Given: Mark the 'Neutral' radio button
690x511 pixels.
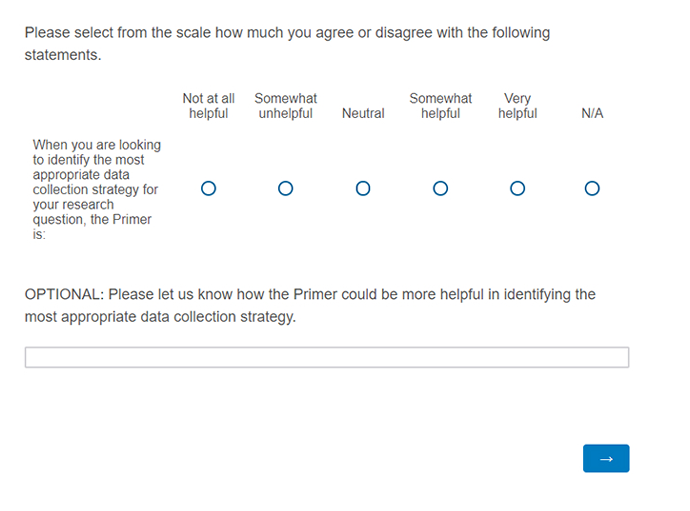Looking at the screenshot, I should click(363, 188).
